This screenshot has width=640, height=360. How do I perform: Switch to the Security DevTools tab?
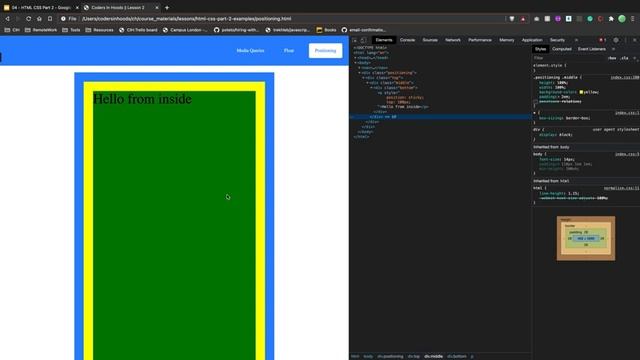coord(557,40)
